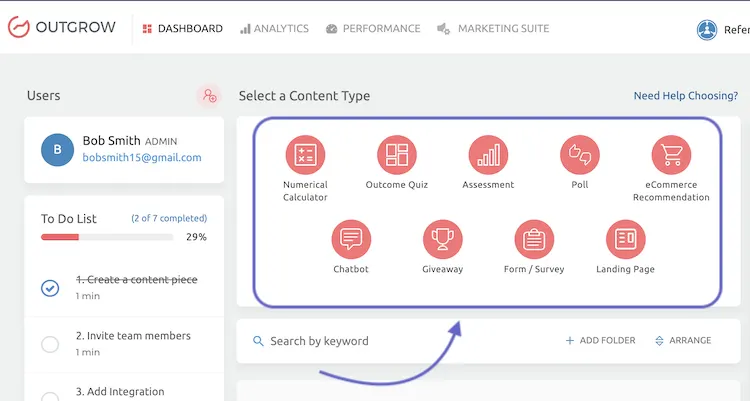Click the Select a Content Type heading

pos(304,96)
